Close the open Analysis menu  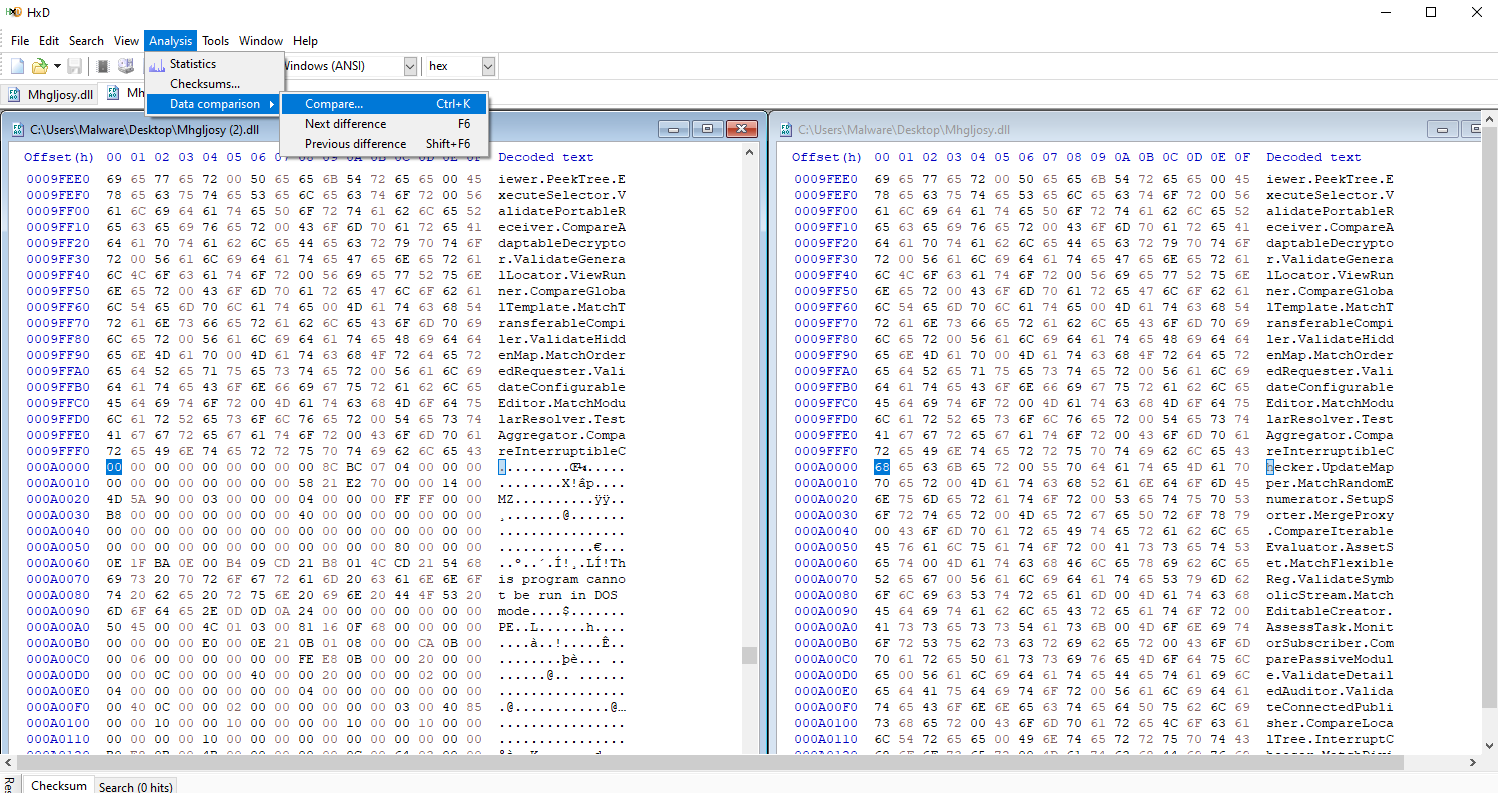(170, 41)
